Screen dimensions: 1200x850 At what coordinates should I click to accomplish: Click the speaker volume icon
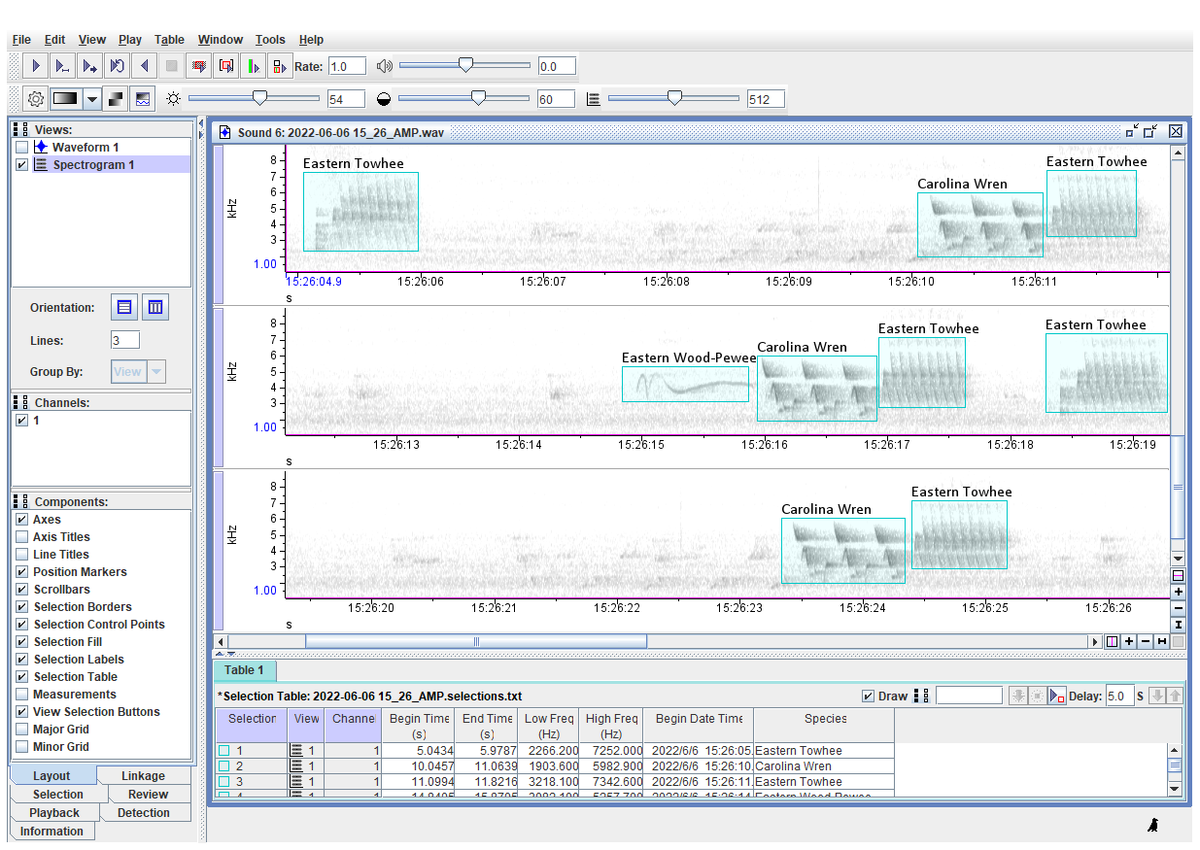click(384, 66)
